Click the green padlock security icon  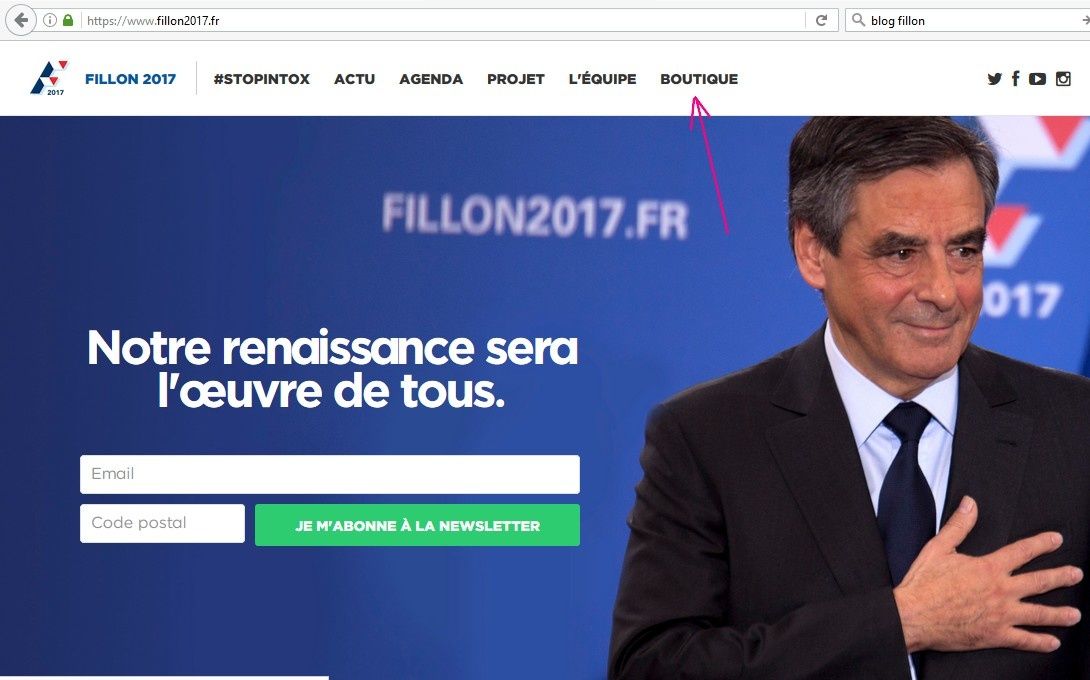point(67,20)
